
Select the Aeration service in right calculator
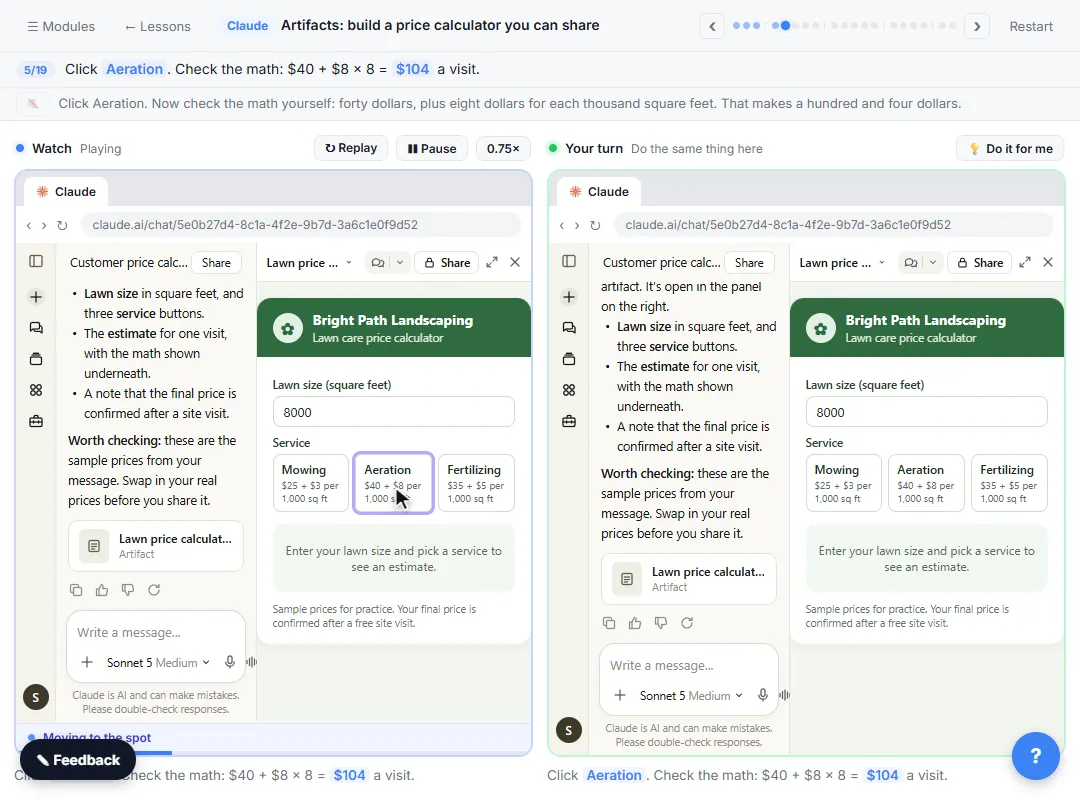pos(926,483)
